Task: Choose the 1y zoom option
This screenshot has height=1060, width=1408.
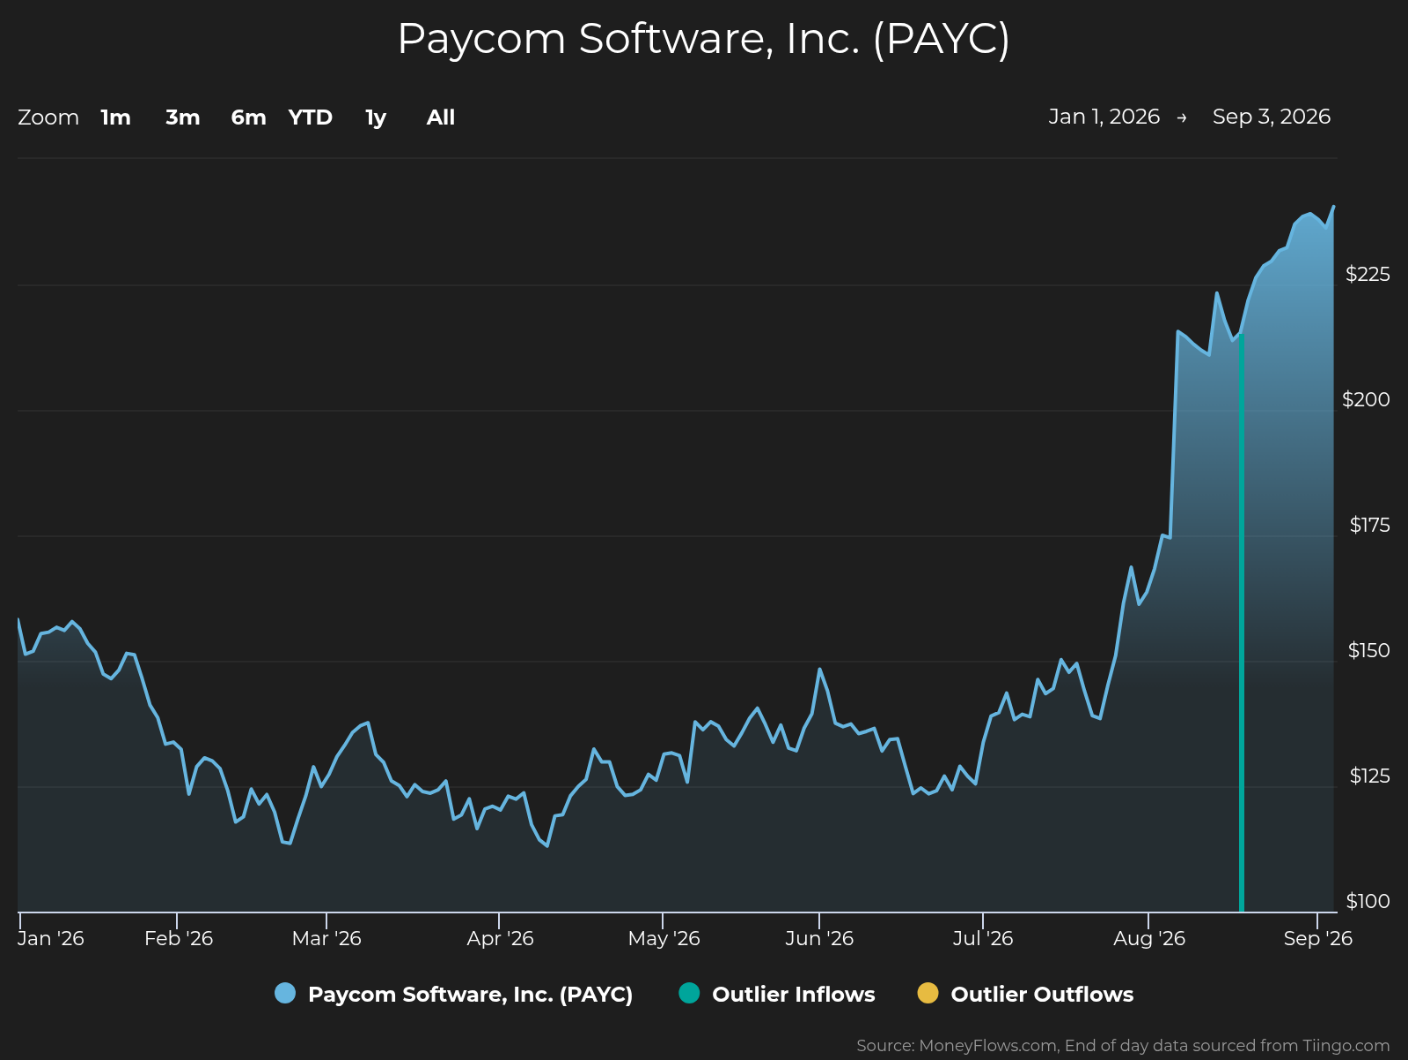Action: pos(376,117)
